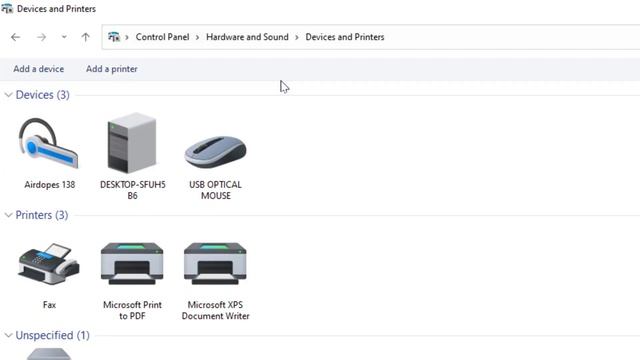Click the Devices (3) group header

pos(42,95)
